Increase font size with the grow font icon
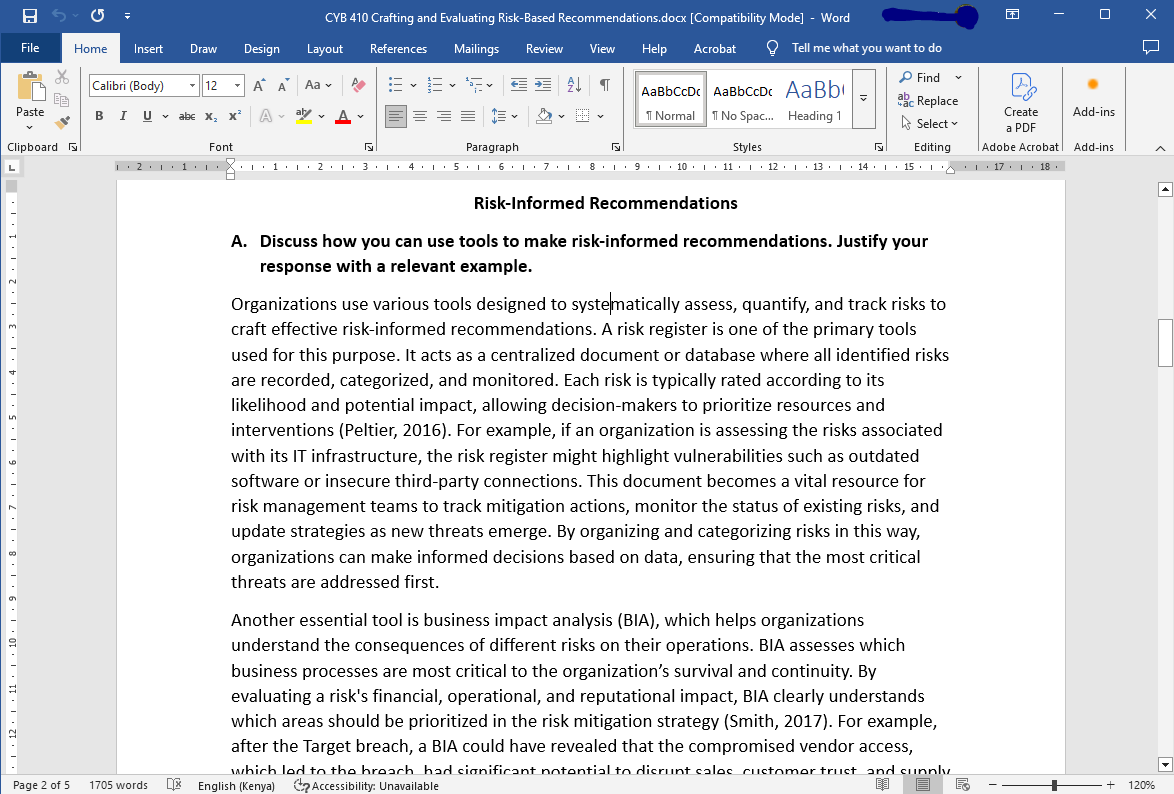Image resolution: width=1174 pixels, height=794 pixels. (x=259, y=85)
